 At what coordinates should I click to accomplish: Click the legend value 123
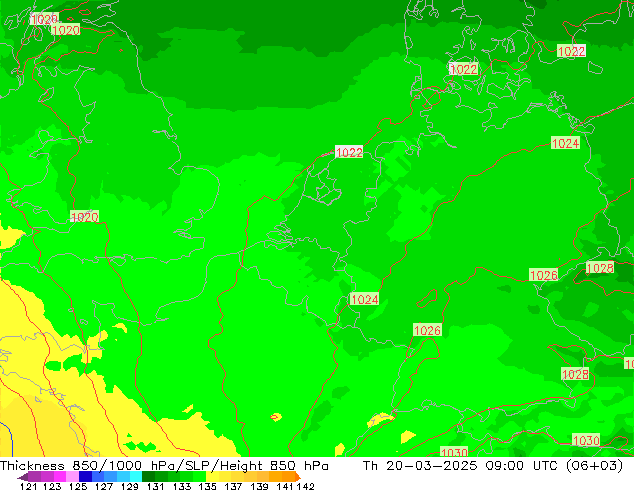(x=52, y=486)
